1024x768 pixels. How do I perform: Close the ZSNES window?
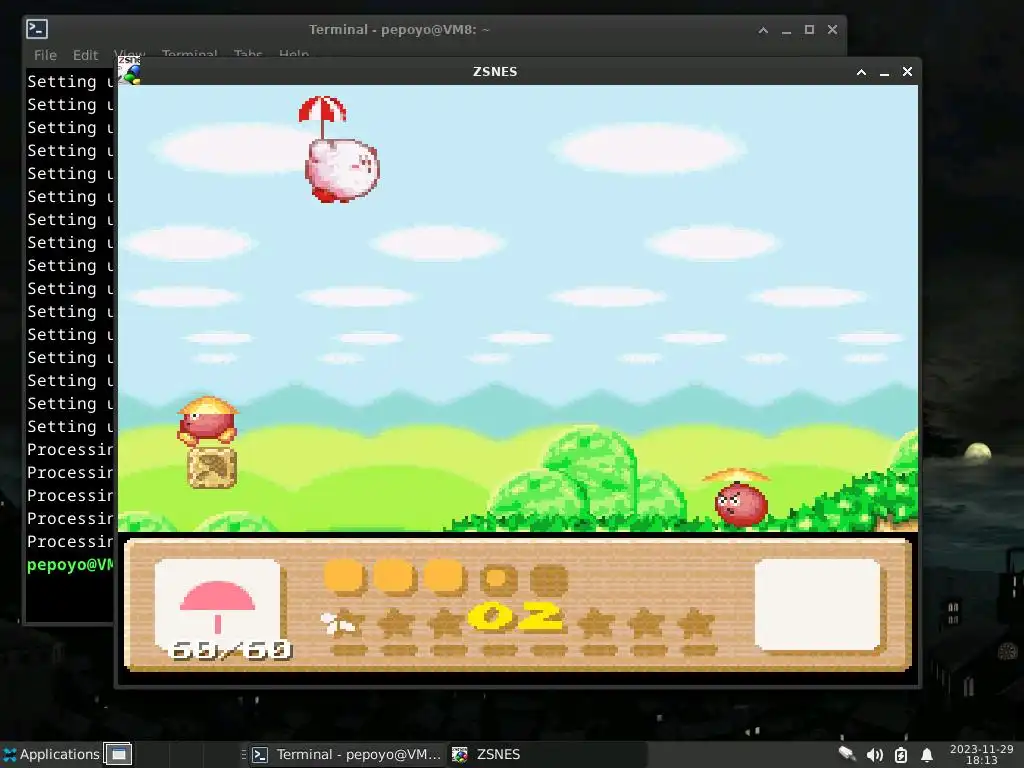tap(907, 72)
